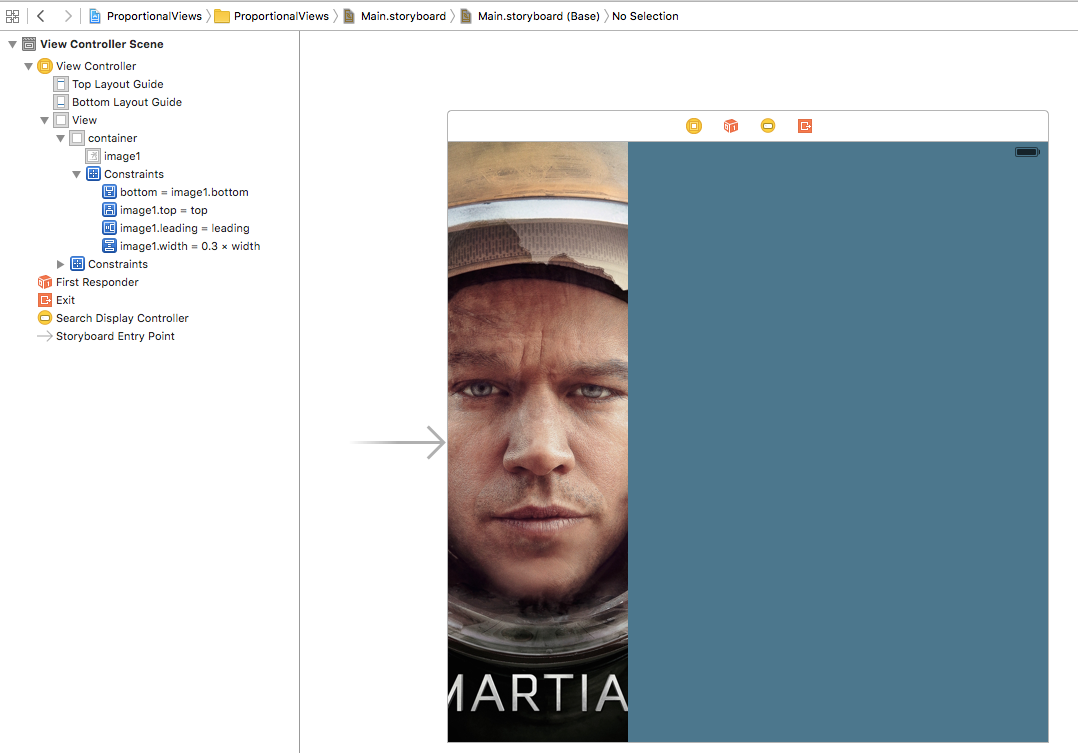Click the leading constraint icon
The height and width of the screenshot is (753, 1078).
tap(109, 228)
